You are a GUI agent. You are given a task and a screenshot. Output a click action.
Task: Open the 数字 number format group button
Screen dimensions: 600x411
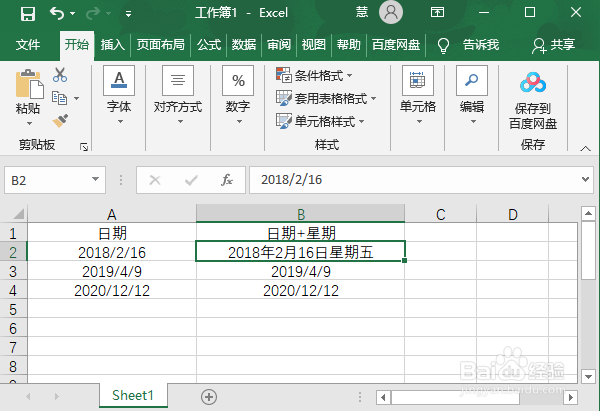(x=238, y=95)
